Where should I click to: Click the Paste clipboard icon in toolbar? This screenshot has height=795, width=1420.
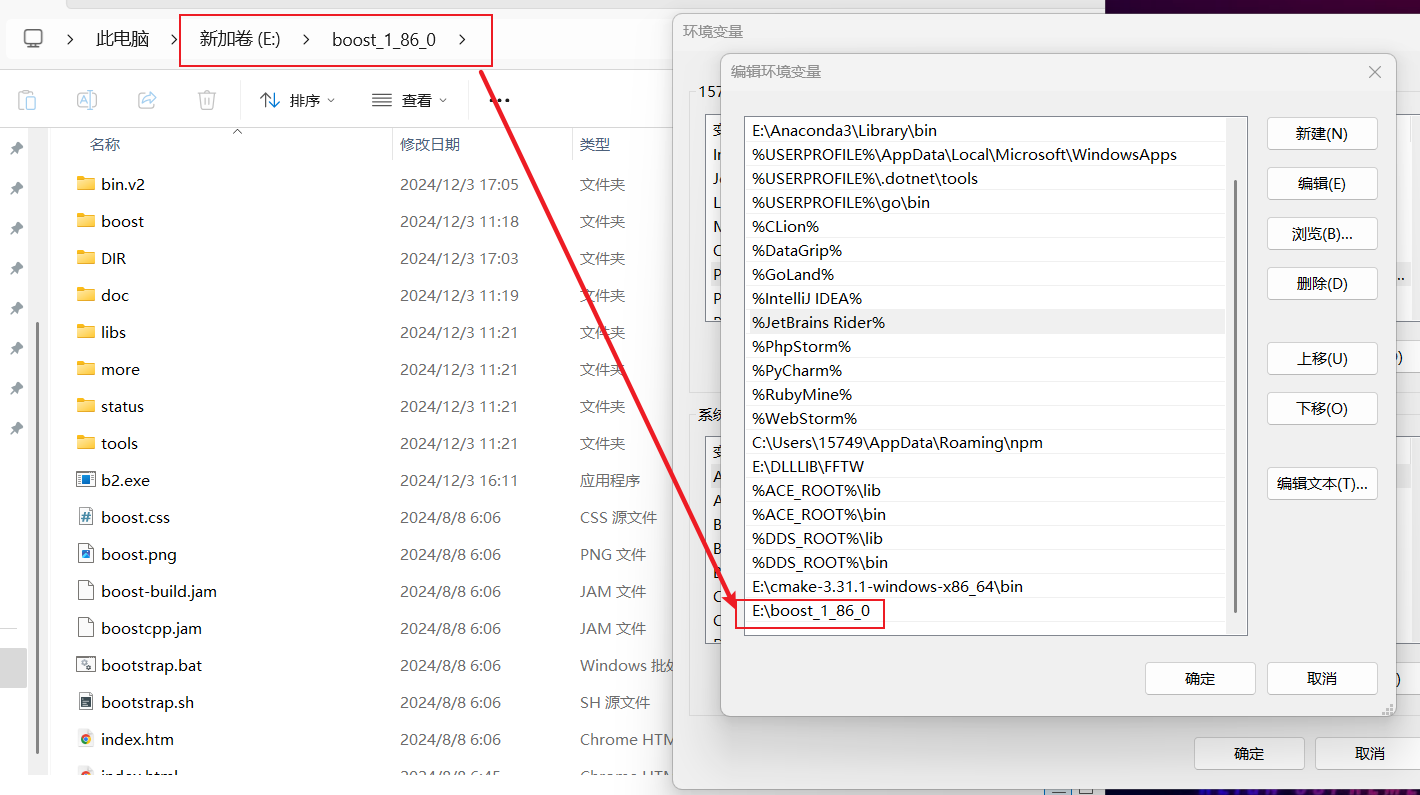27,100
